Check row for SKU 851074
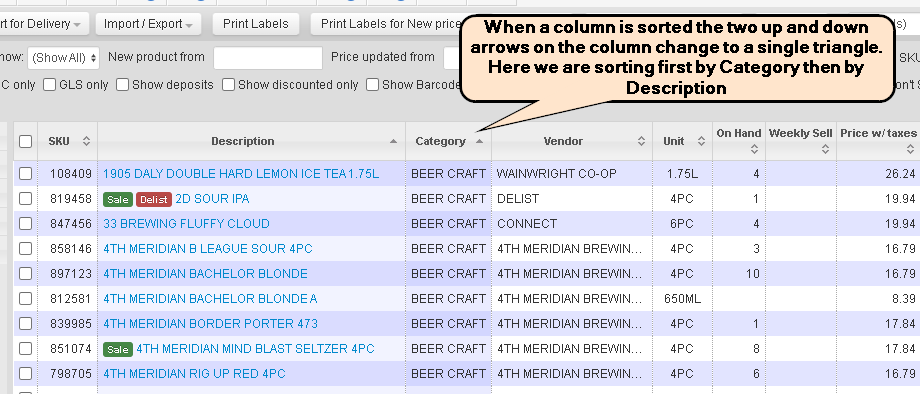920x394 pixels. 25,349
